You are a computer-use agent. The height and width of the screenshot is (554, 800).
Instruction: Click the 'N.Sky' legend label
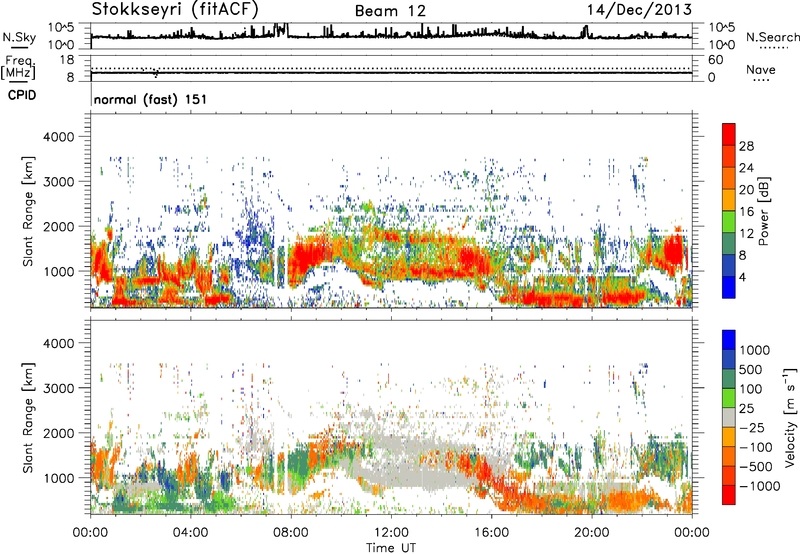pos(19,37)
